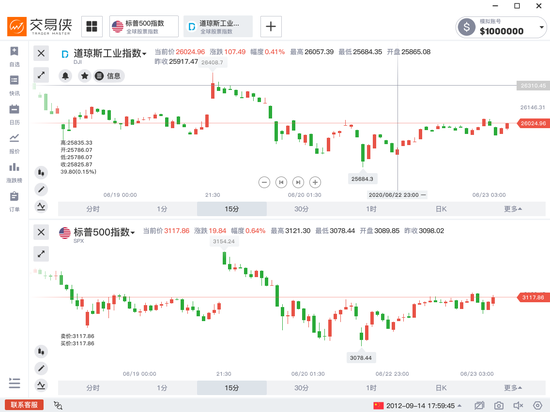
Task: Select the drawing pencil tool in 道琼斯 chart
Action: [41, 189]
